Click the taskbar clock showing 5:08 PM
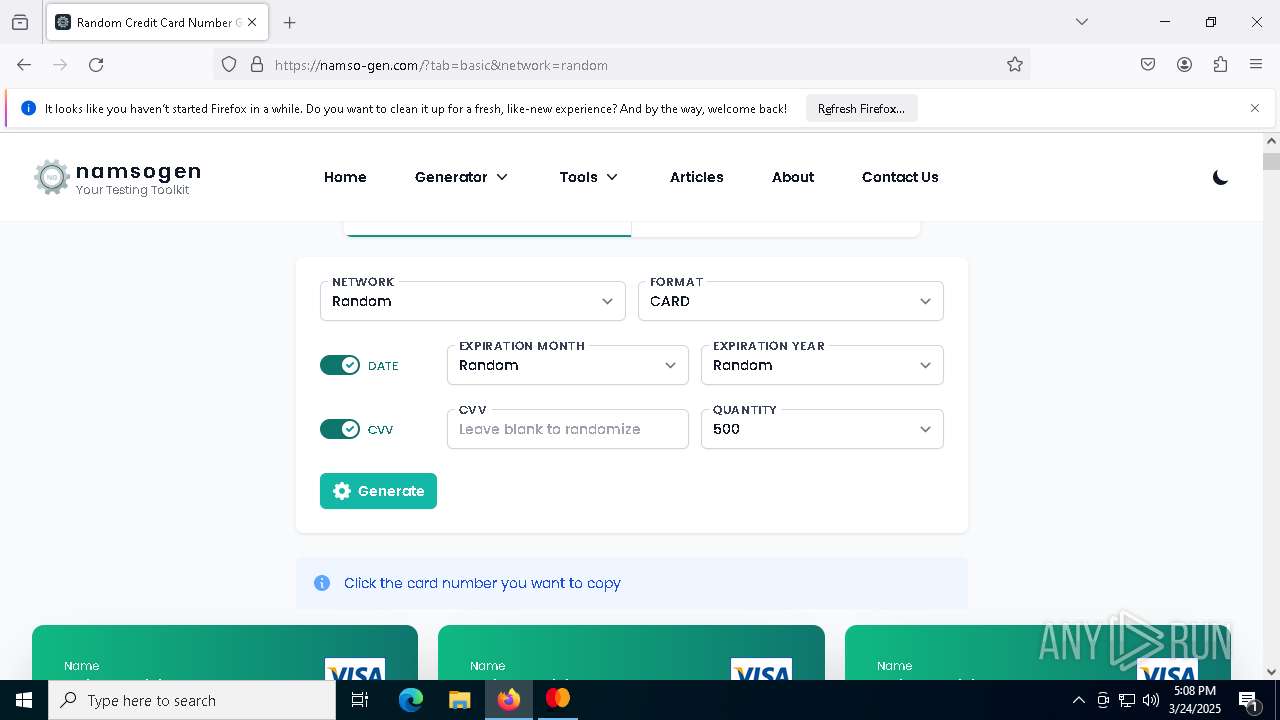 [x=1194, y=700]
